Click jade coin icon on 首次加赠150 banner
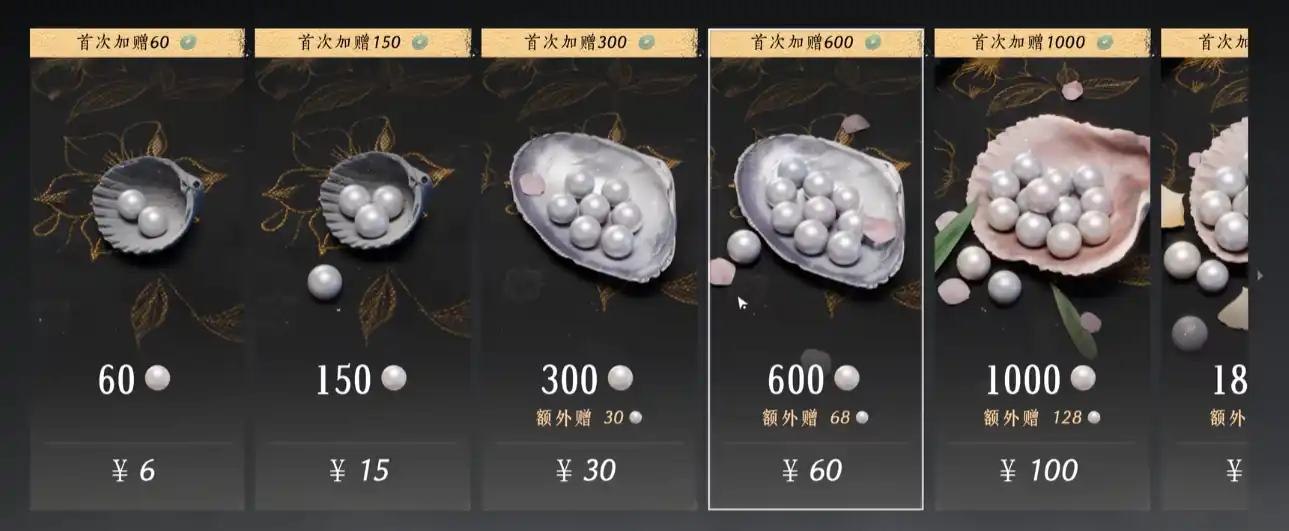This screenshot has height=531, width=1289. coord(420,42)
